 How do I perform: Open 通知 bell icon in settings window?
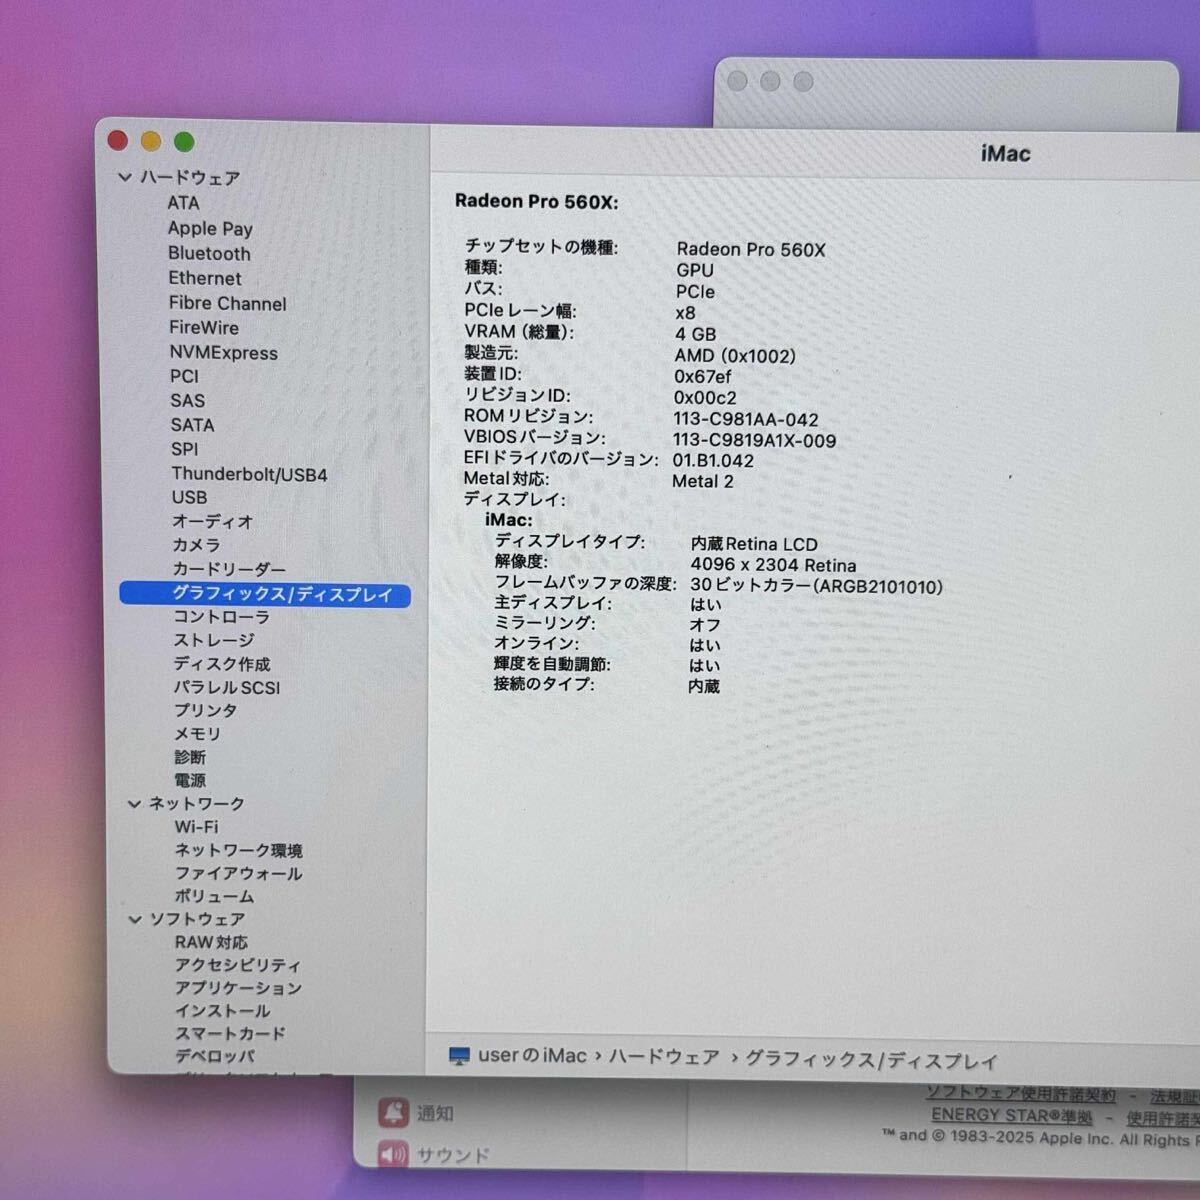click(x=394, y=1112)
